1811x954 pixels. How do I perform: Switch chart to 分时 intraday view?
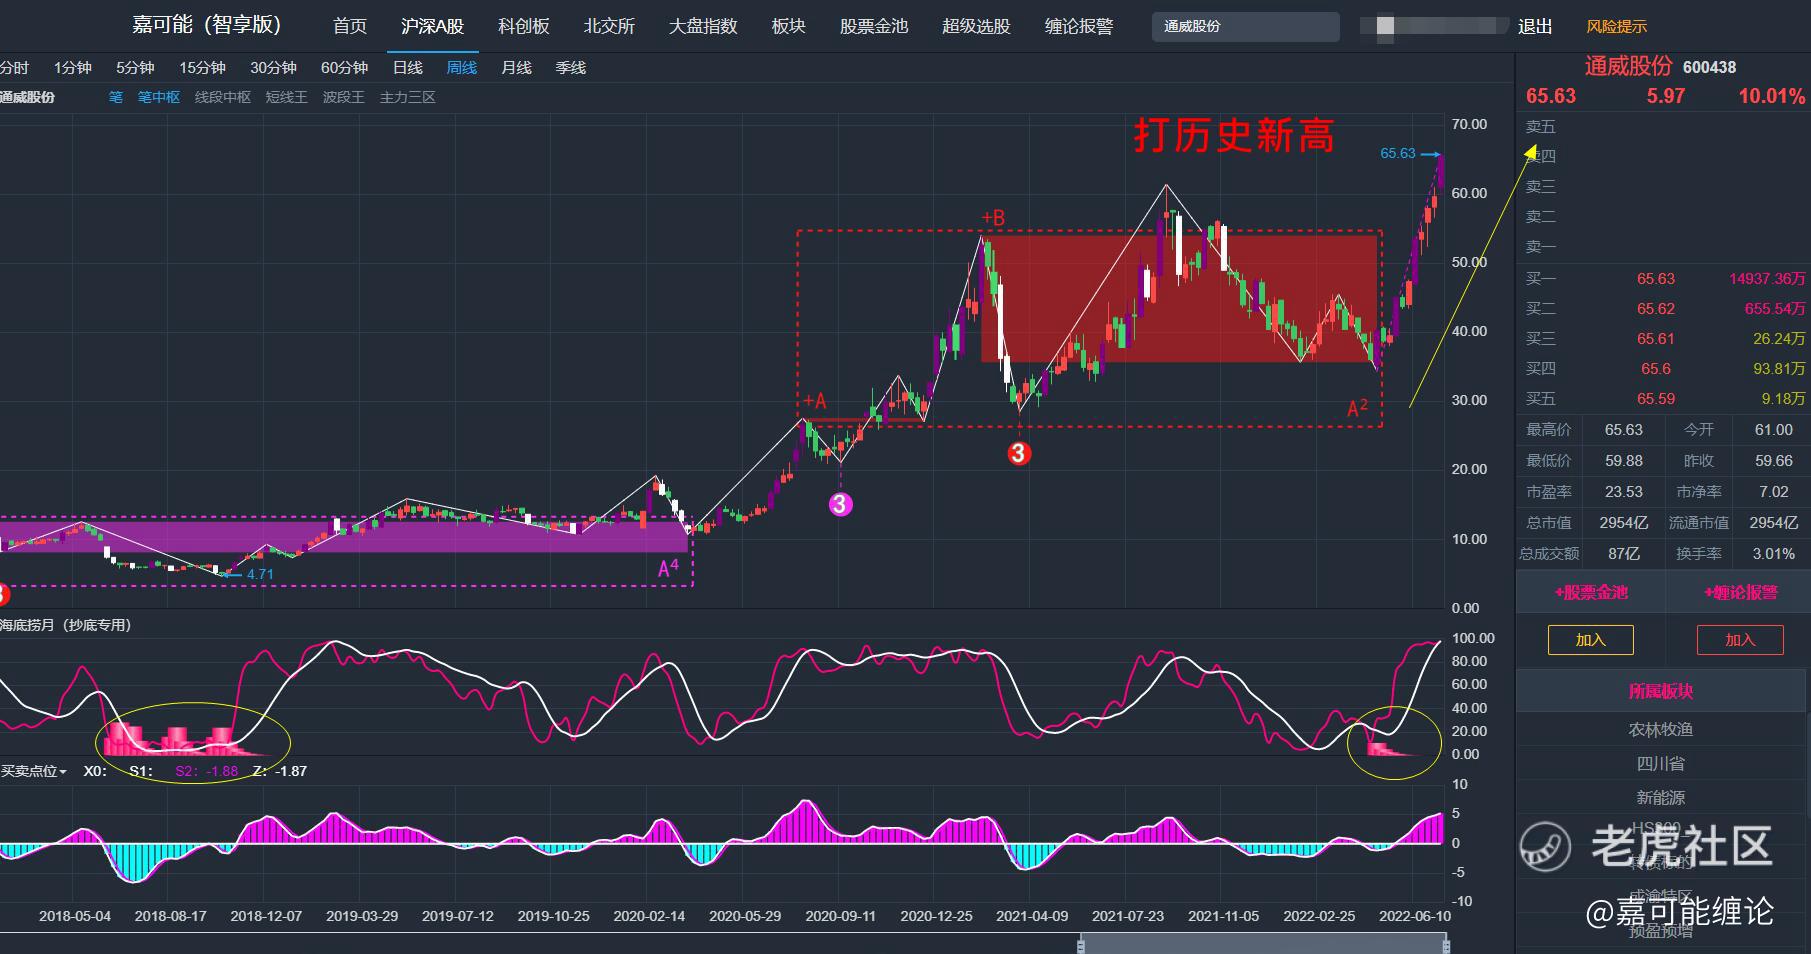click(14, 68)
